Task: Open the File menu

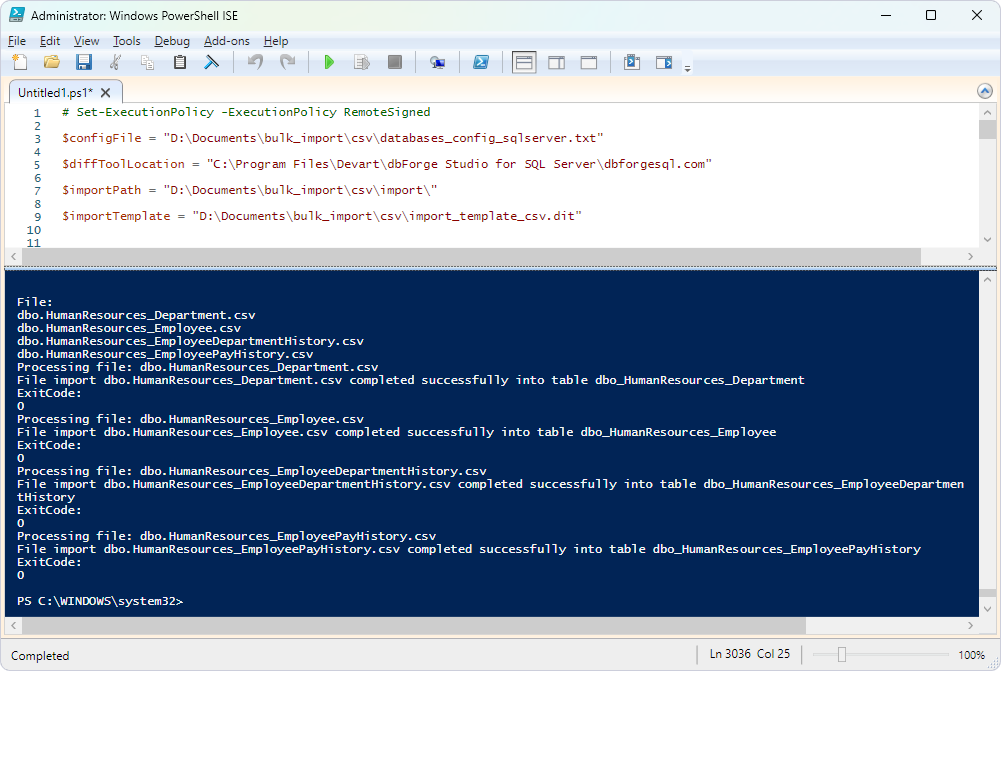Action: (17, 41)
